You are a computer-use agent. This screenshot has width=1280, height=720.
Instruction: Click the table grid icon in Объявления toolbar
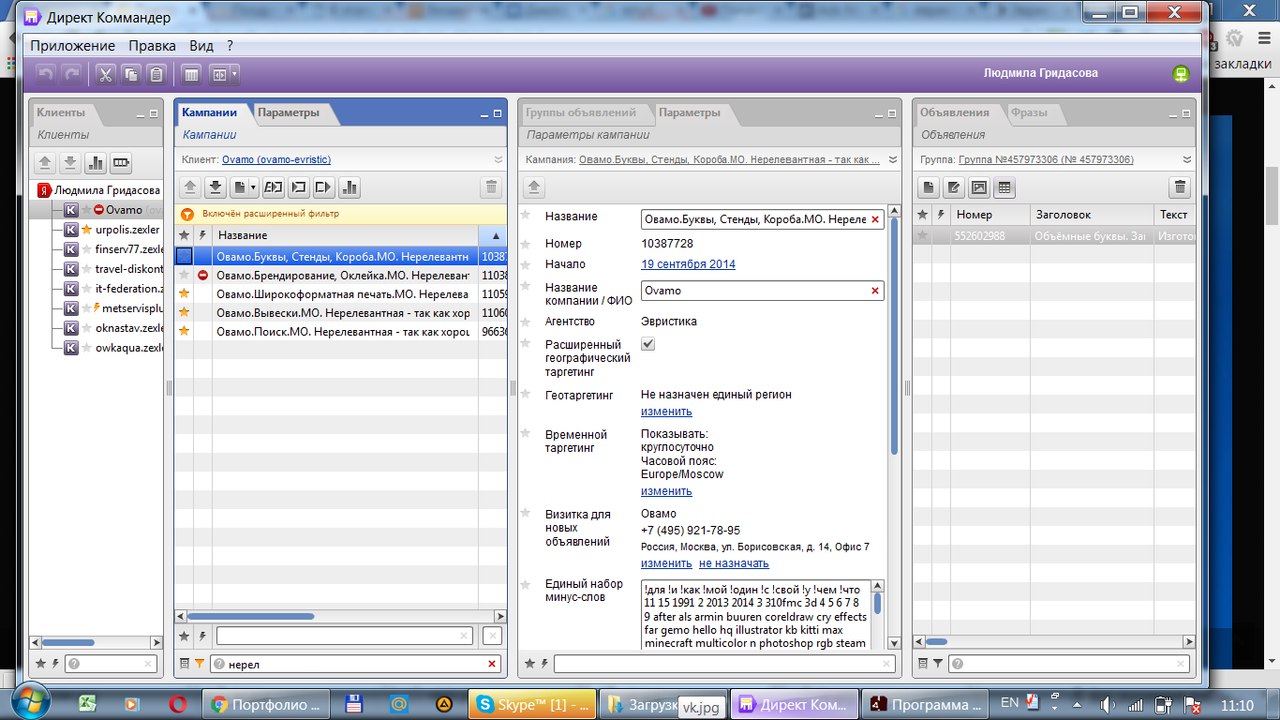(x=1005, y=187)
